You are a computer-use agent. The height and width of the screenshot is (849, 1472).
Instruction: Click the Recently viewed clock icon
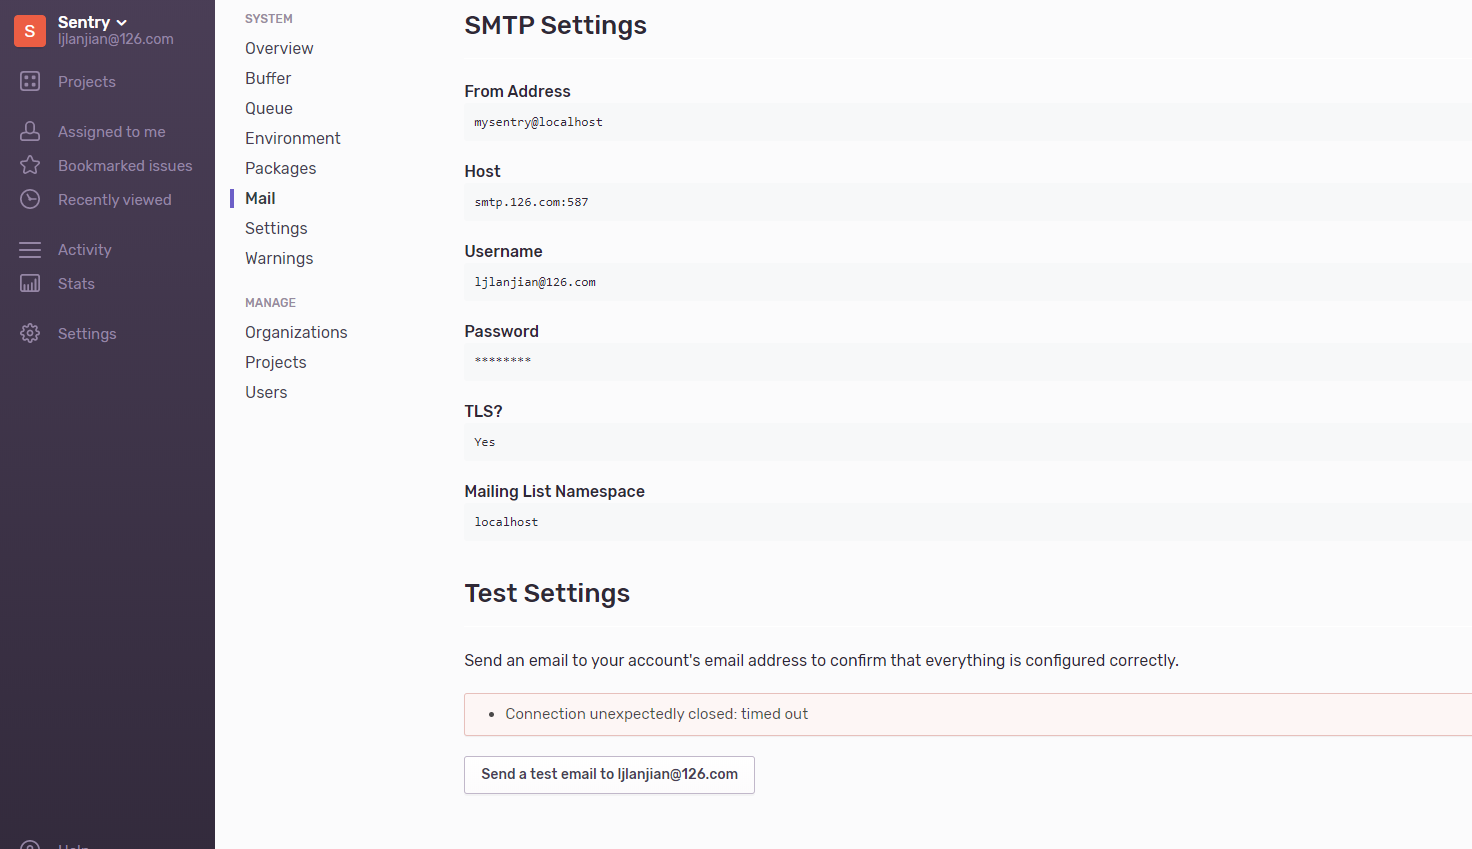click(x=30, y=199)
